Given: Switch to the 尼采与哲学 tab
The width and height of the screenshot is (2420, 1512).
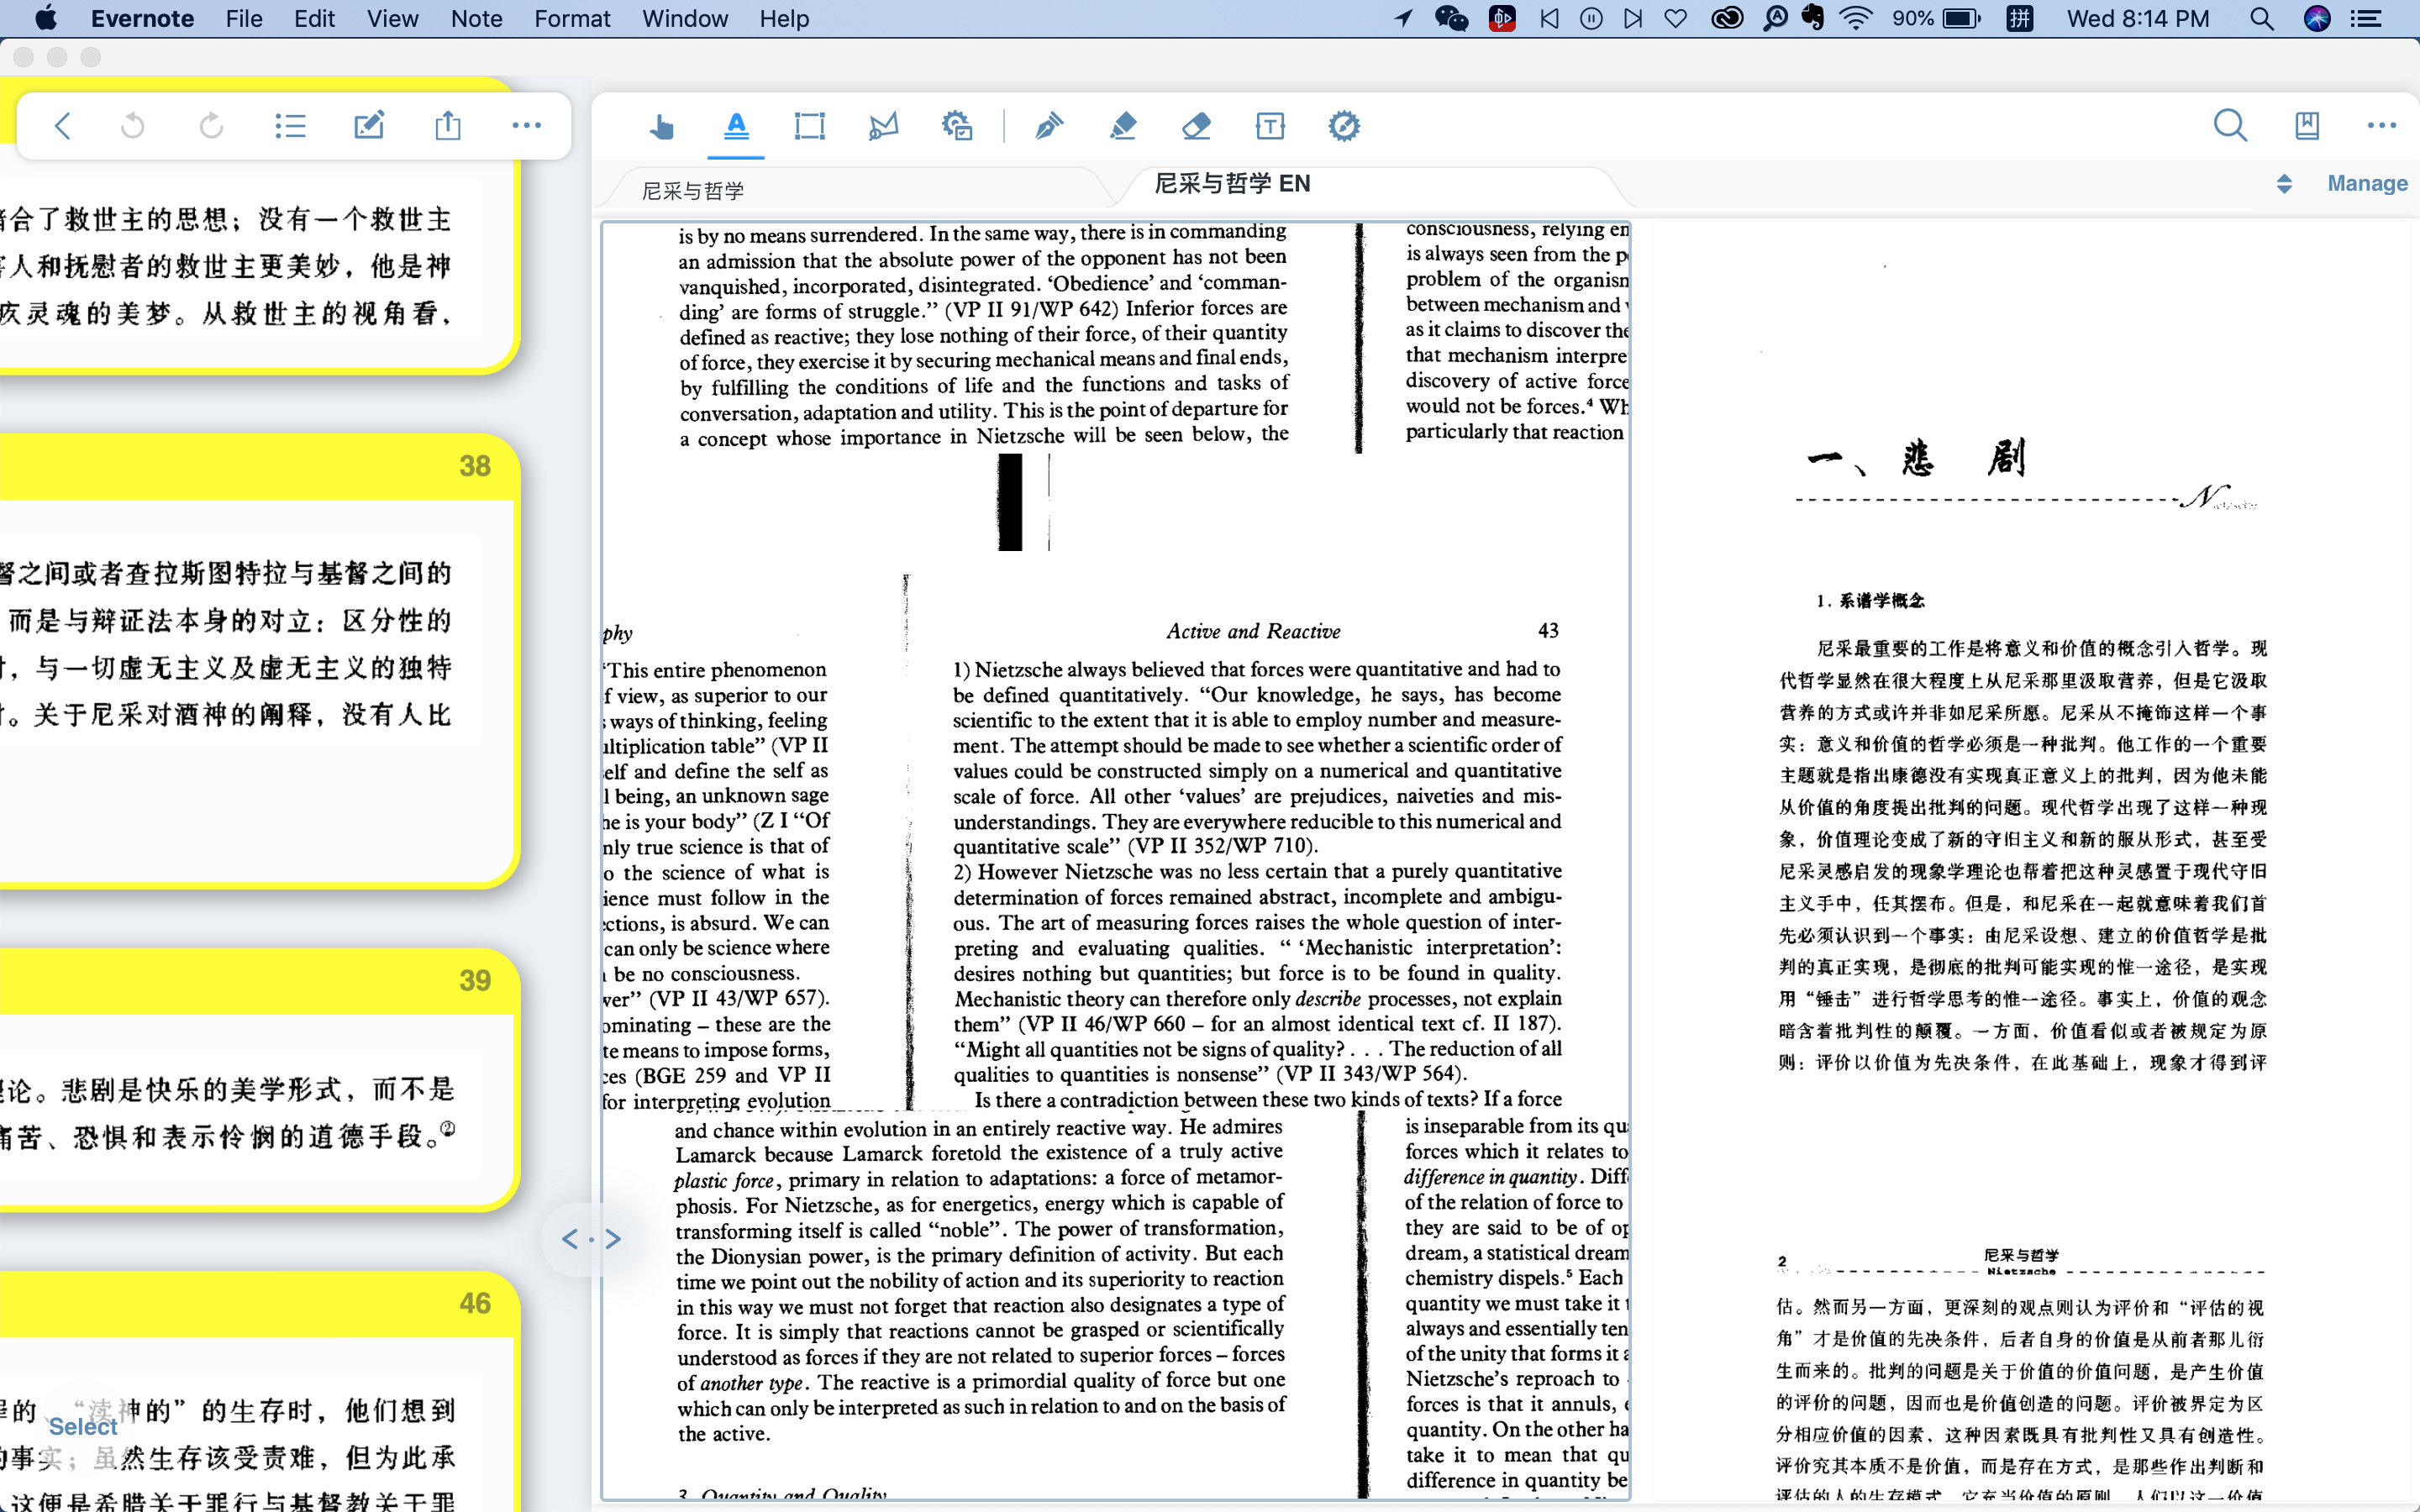Looking at the screenshot, I should (x=693, y=191).
